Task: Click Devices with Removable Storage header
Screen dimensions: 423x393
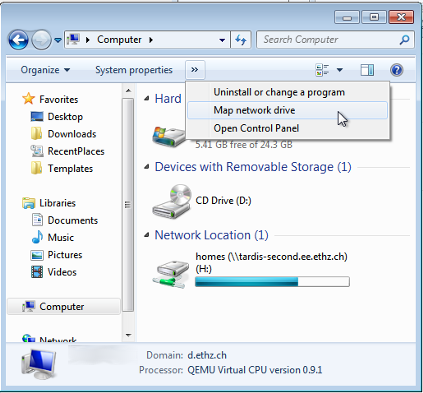Action: pos(253,167)
